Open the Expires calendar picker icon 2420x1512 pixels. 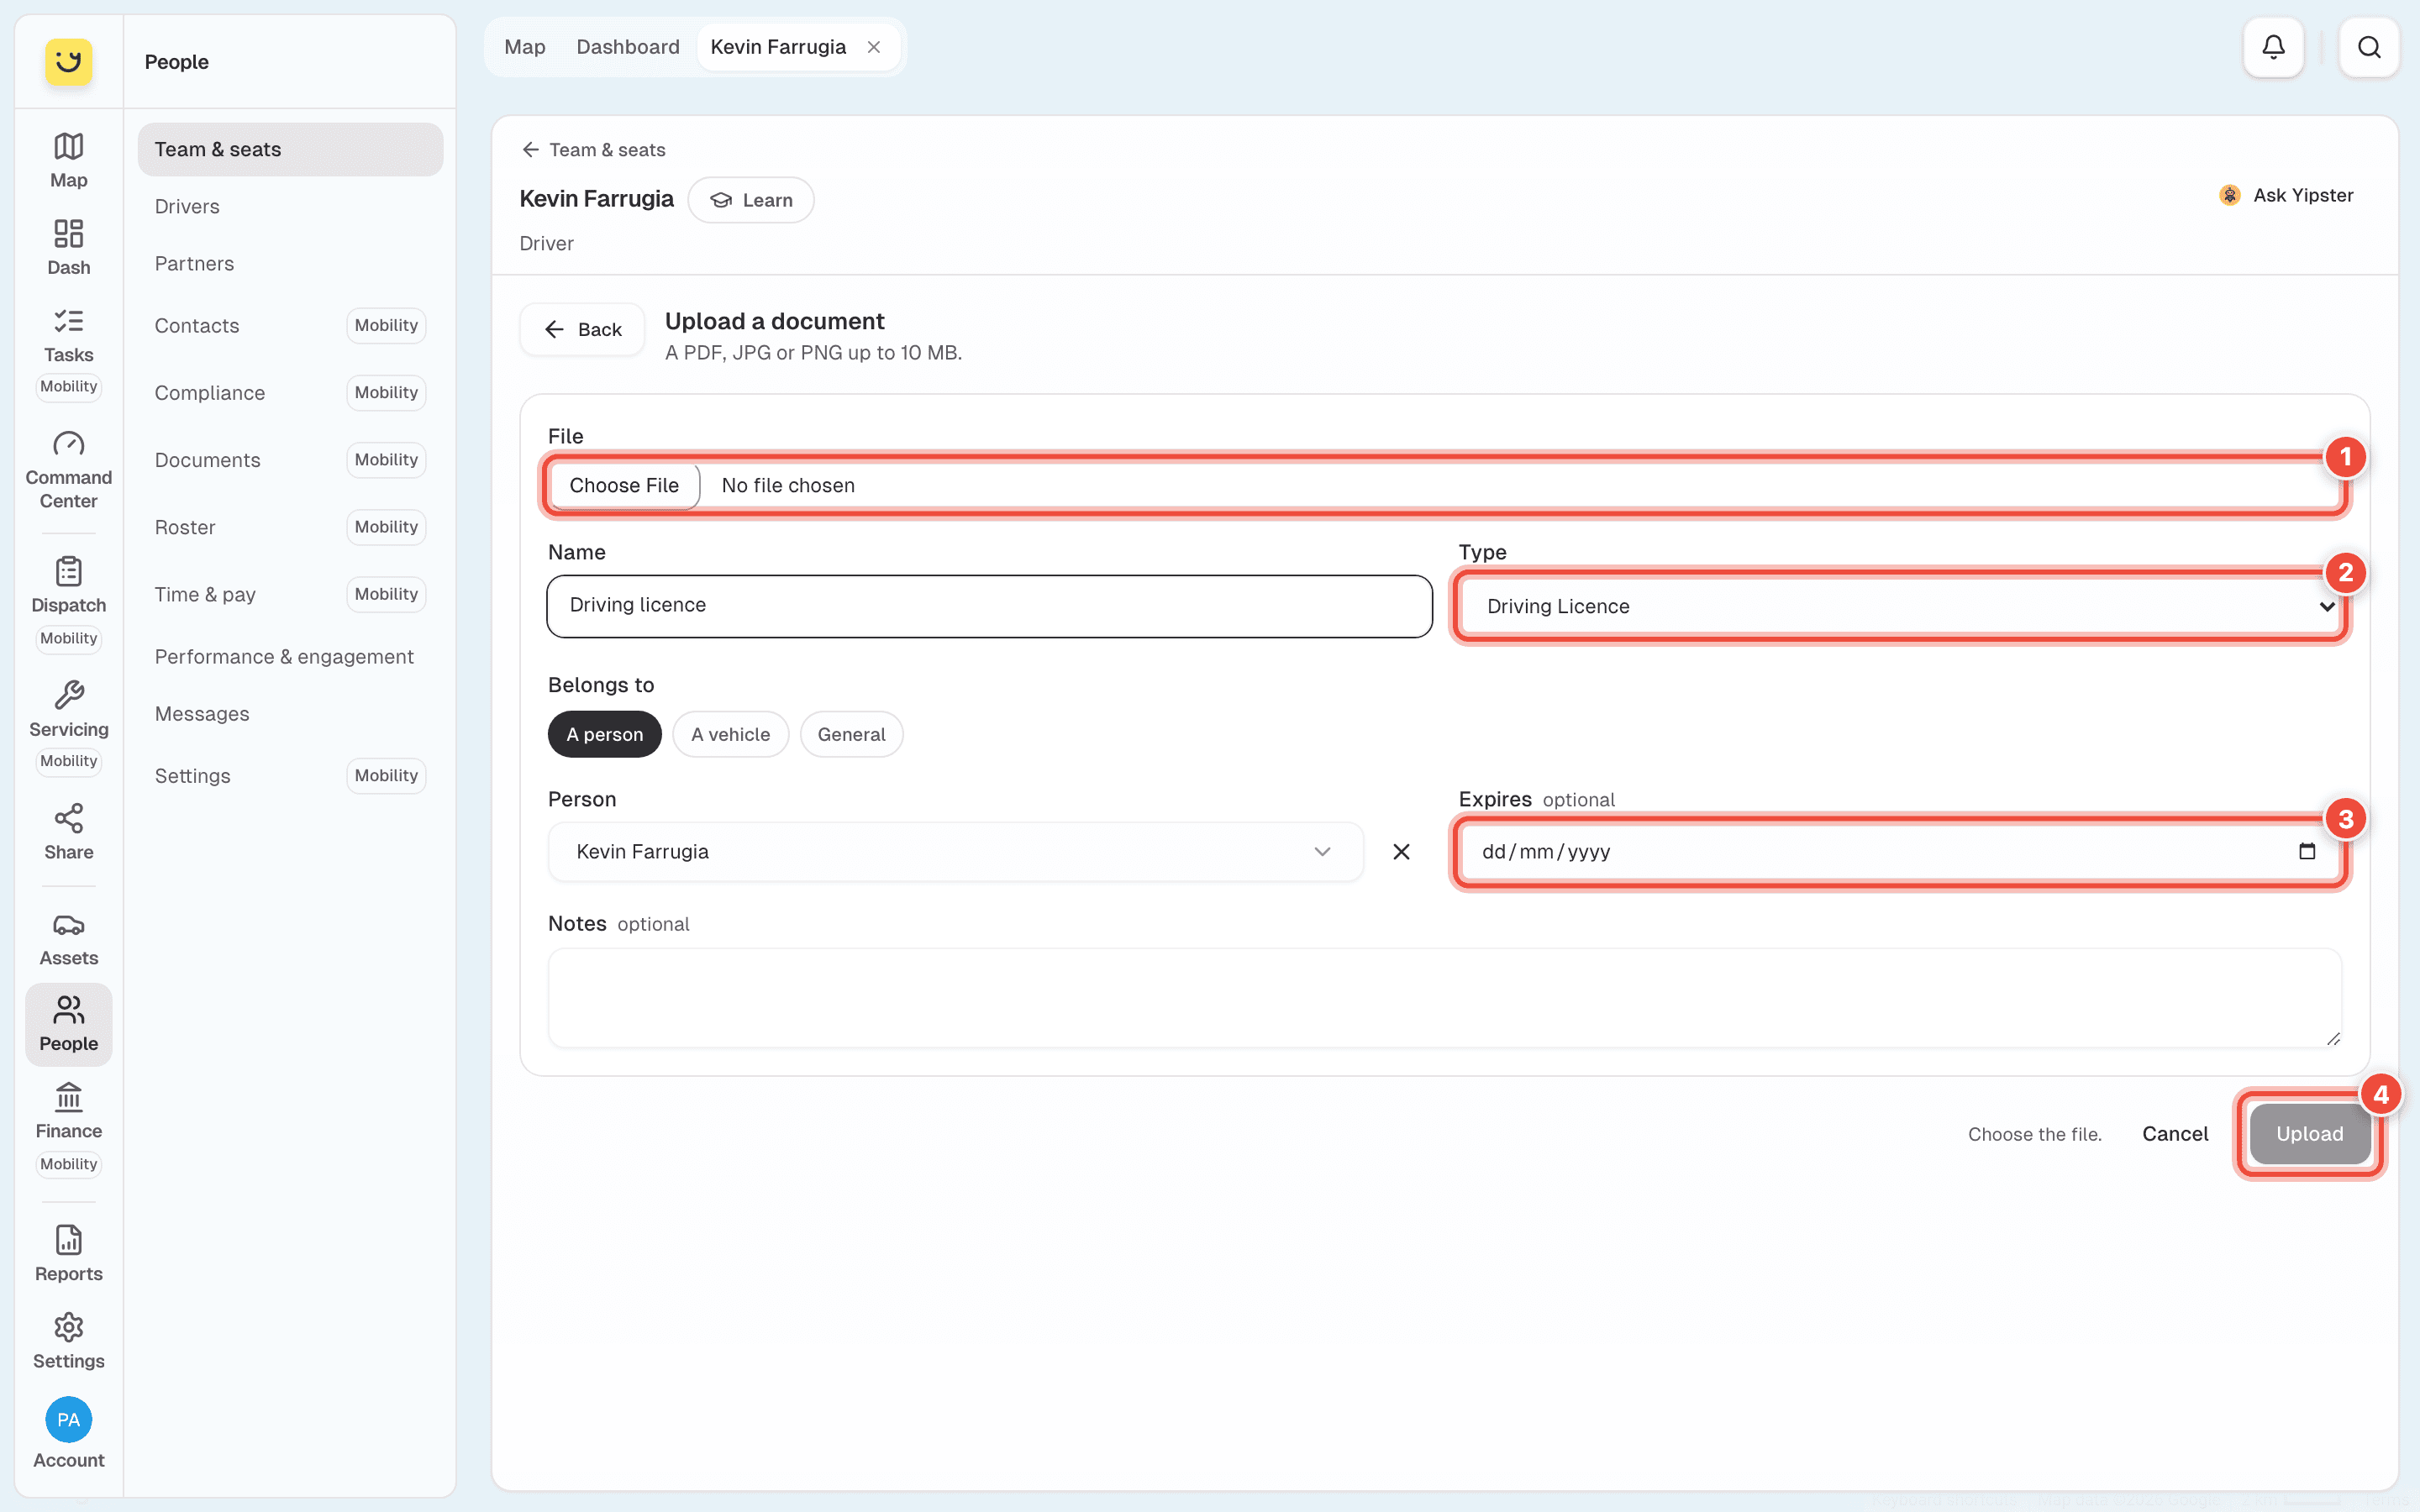point(2307,851)
